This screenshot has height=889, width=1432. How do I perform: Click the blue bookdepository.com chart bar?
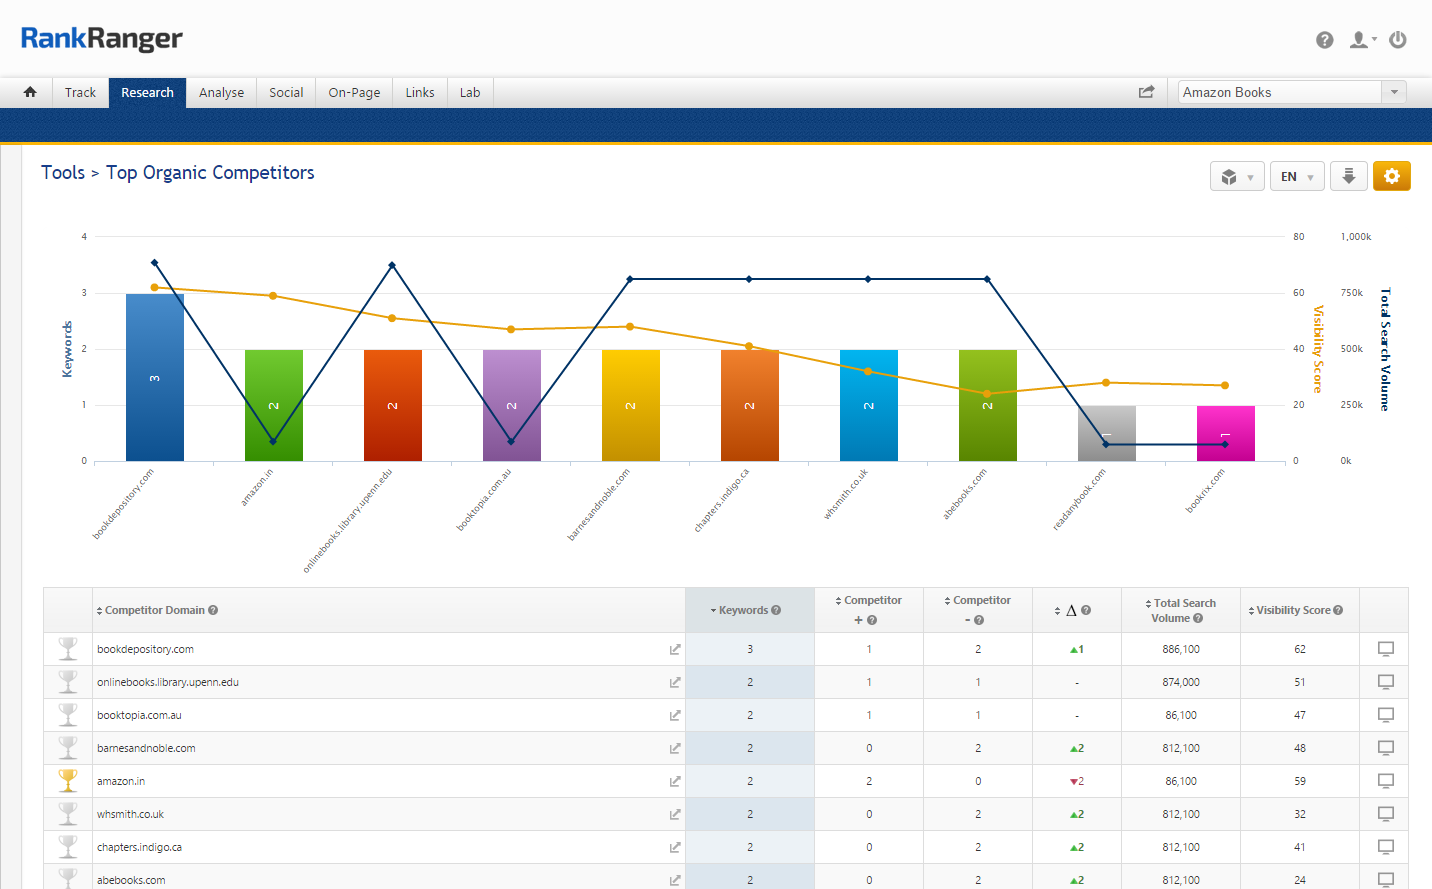(154, 378)
